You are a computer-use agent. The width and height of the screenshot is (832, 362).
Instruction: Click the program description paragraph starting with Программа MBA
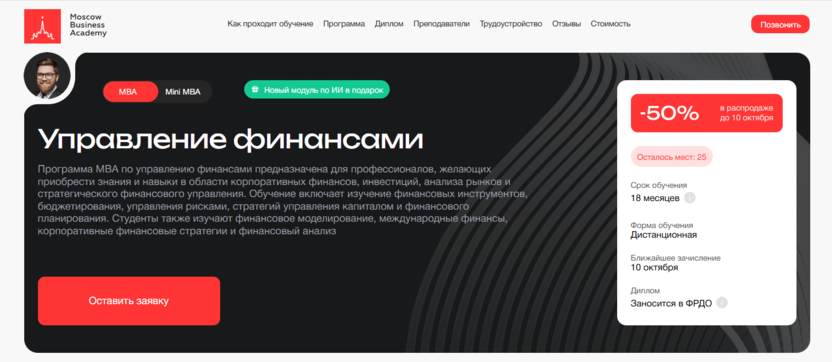(x=283, y=201)
